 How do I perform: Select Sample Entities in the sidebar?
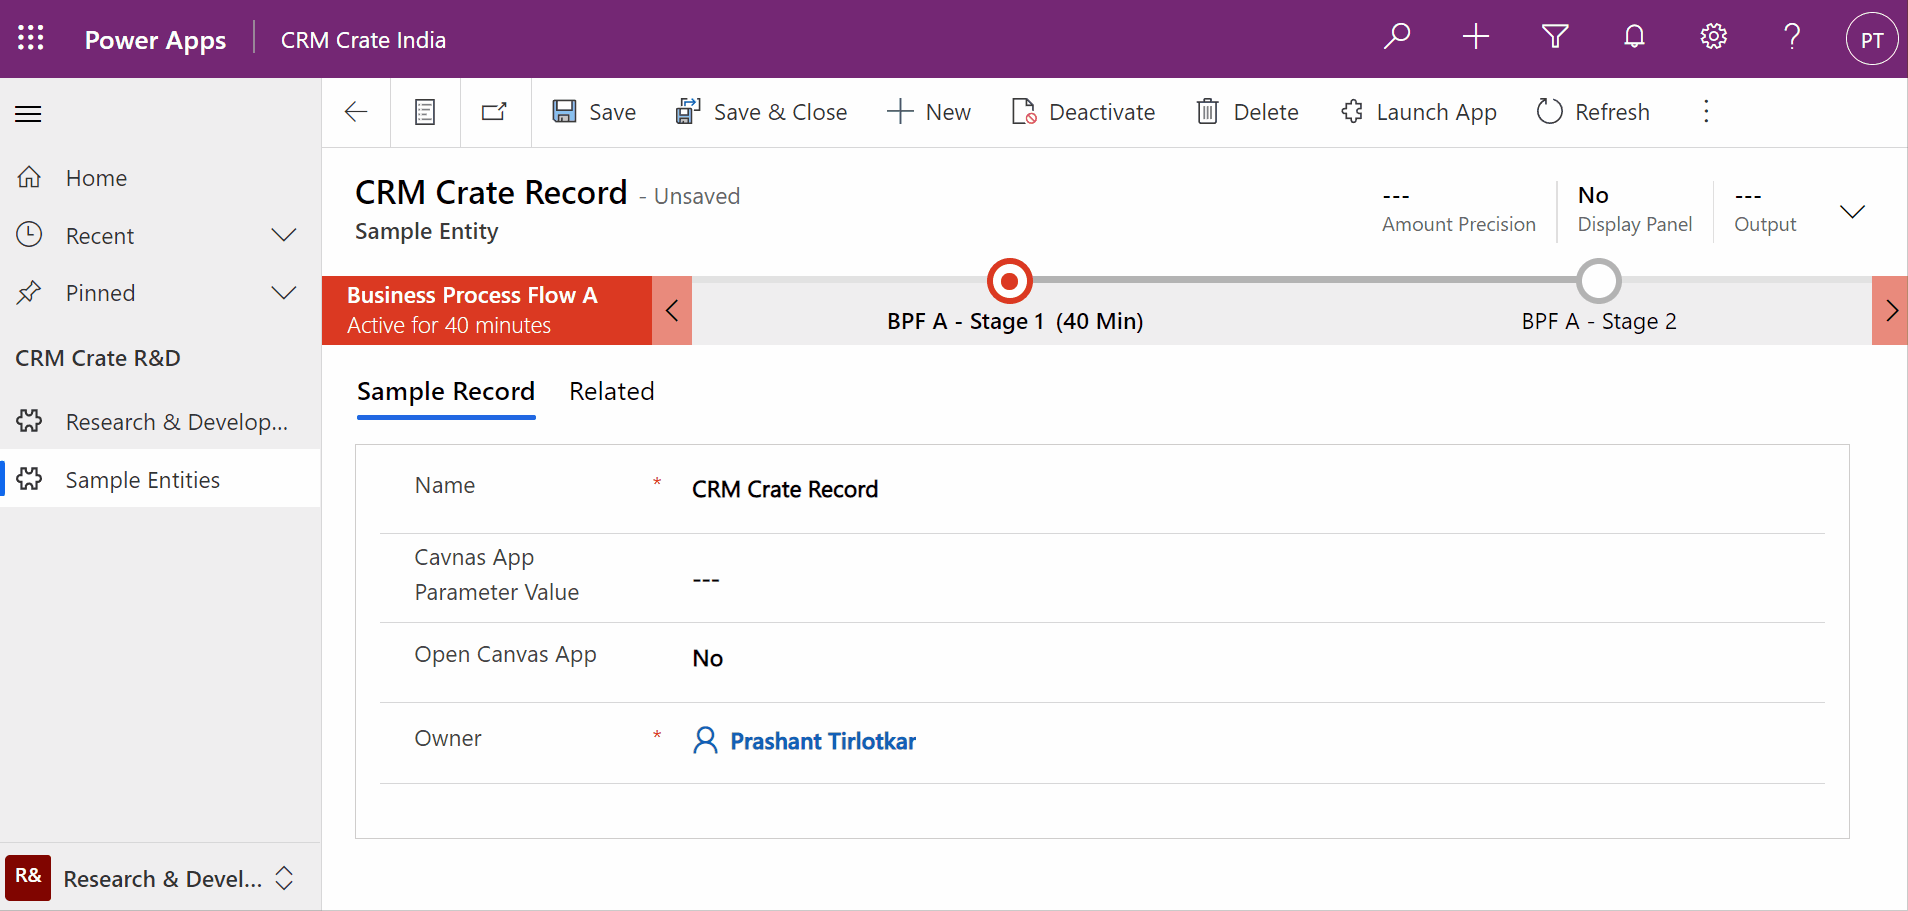pos(142,479)
